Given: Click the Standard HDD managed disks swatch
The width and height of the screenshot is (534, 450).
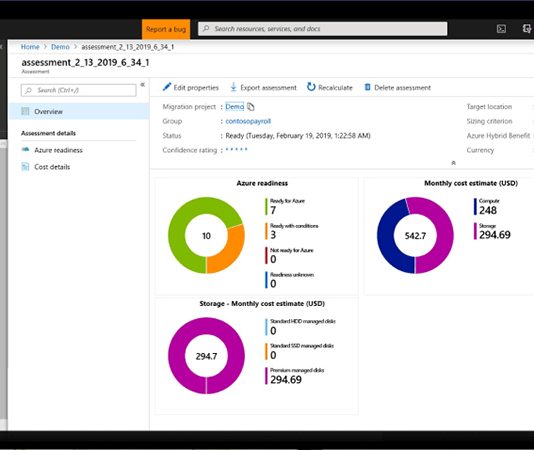Looking at the screenshot, I should (x=266, y=327).
